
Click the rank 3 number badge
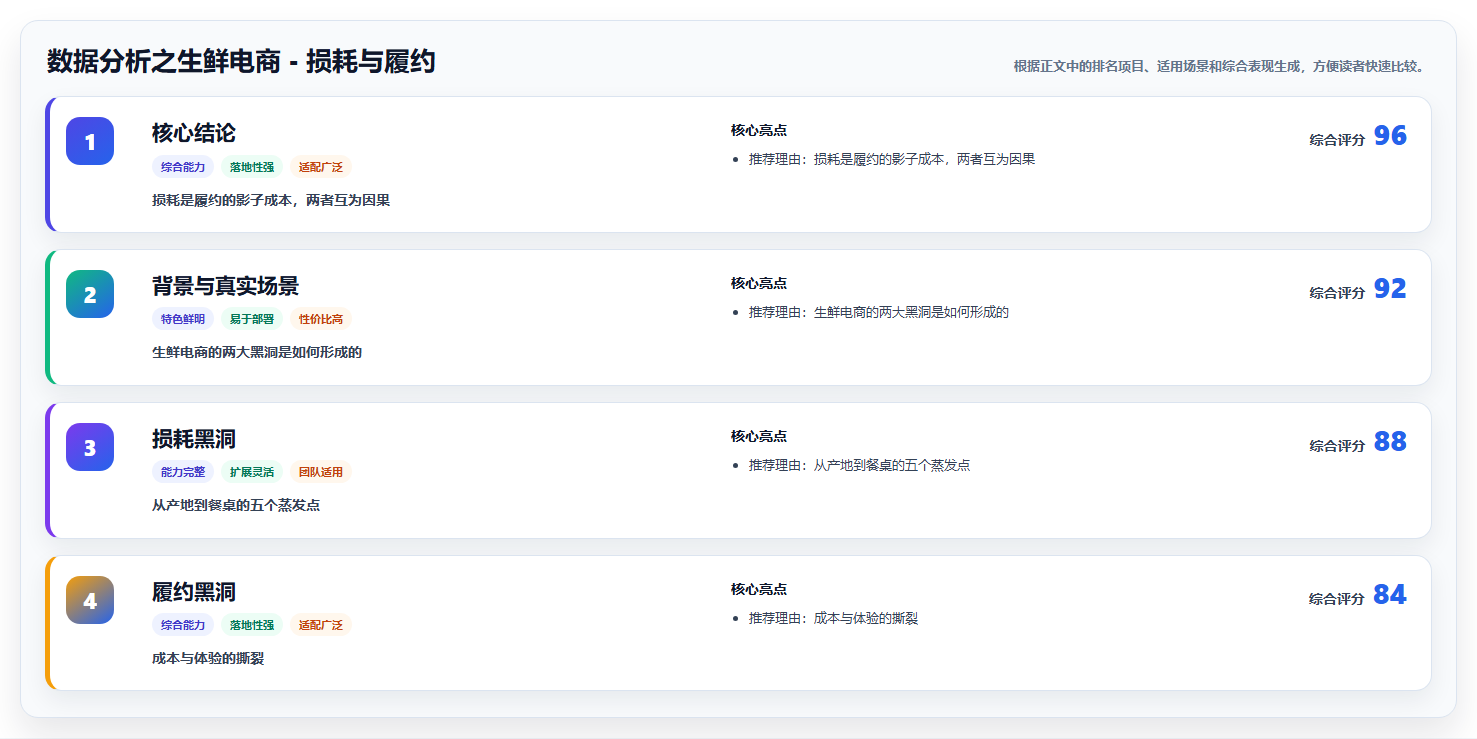point(90,447)
